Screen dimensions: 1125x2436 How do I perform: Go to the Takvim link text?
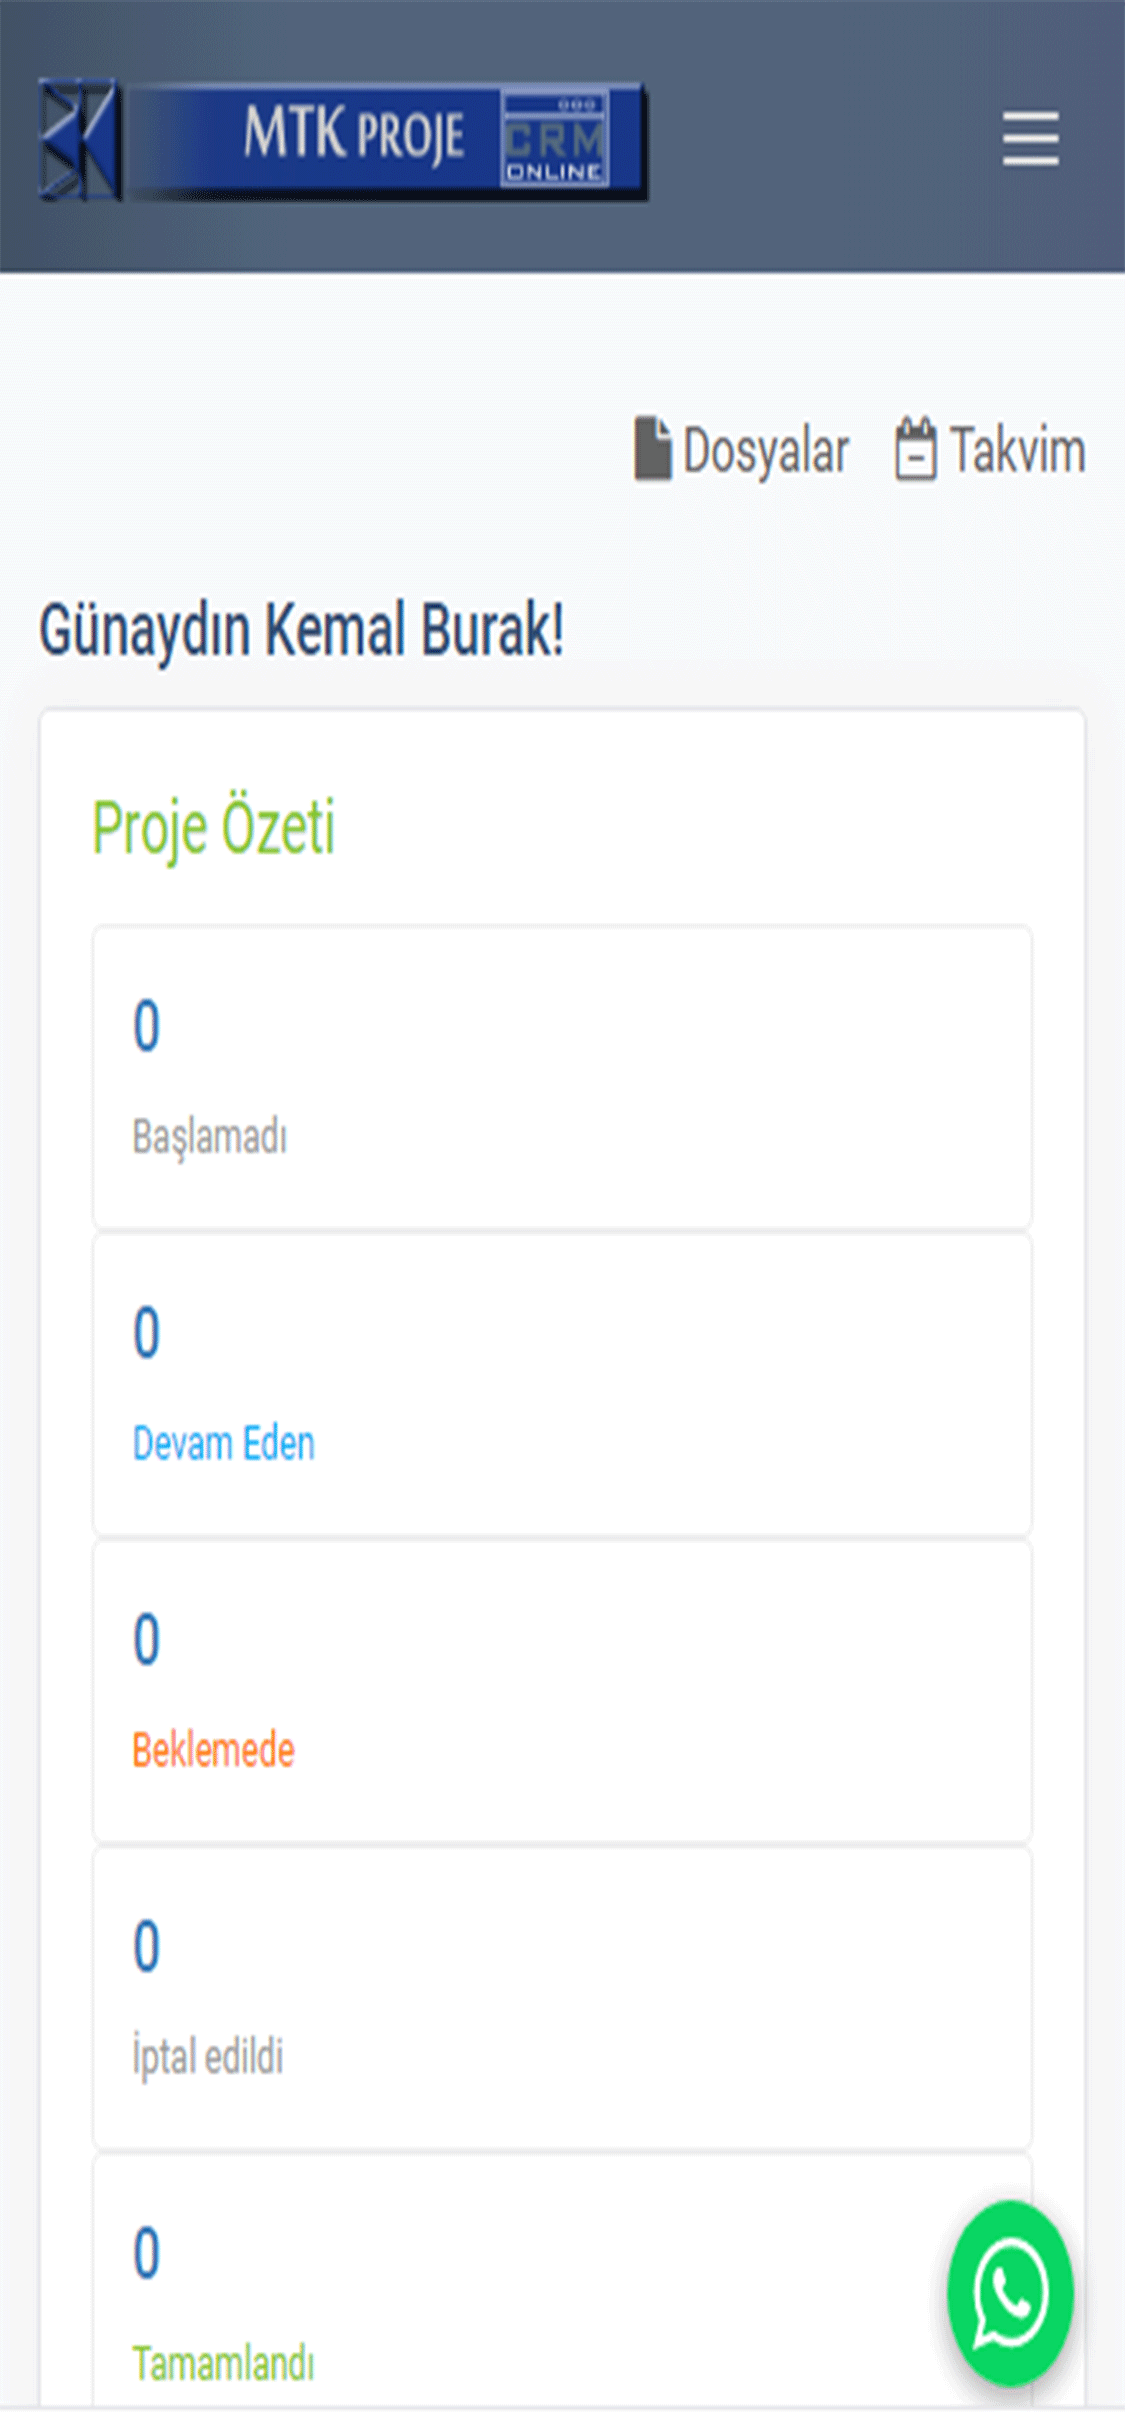tap(1017, 450)
